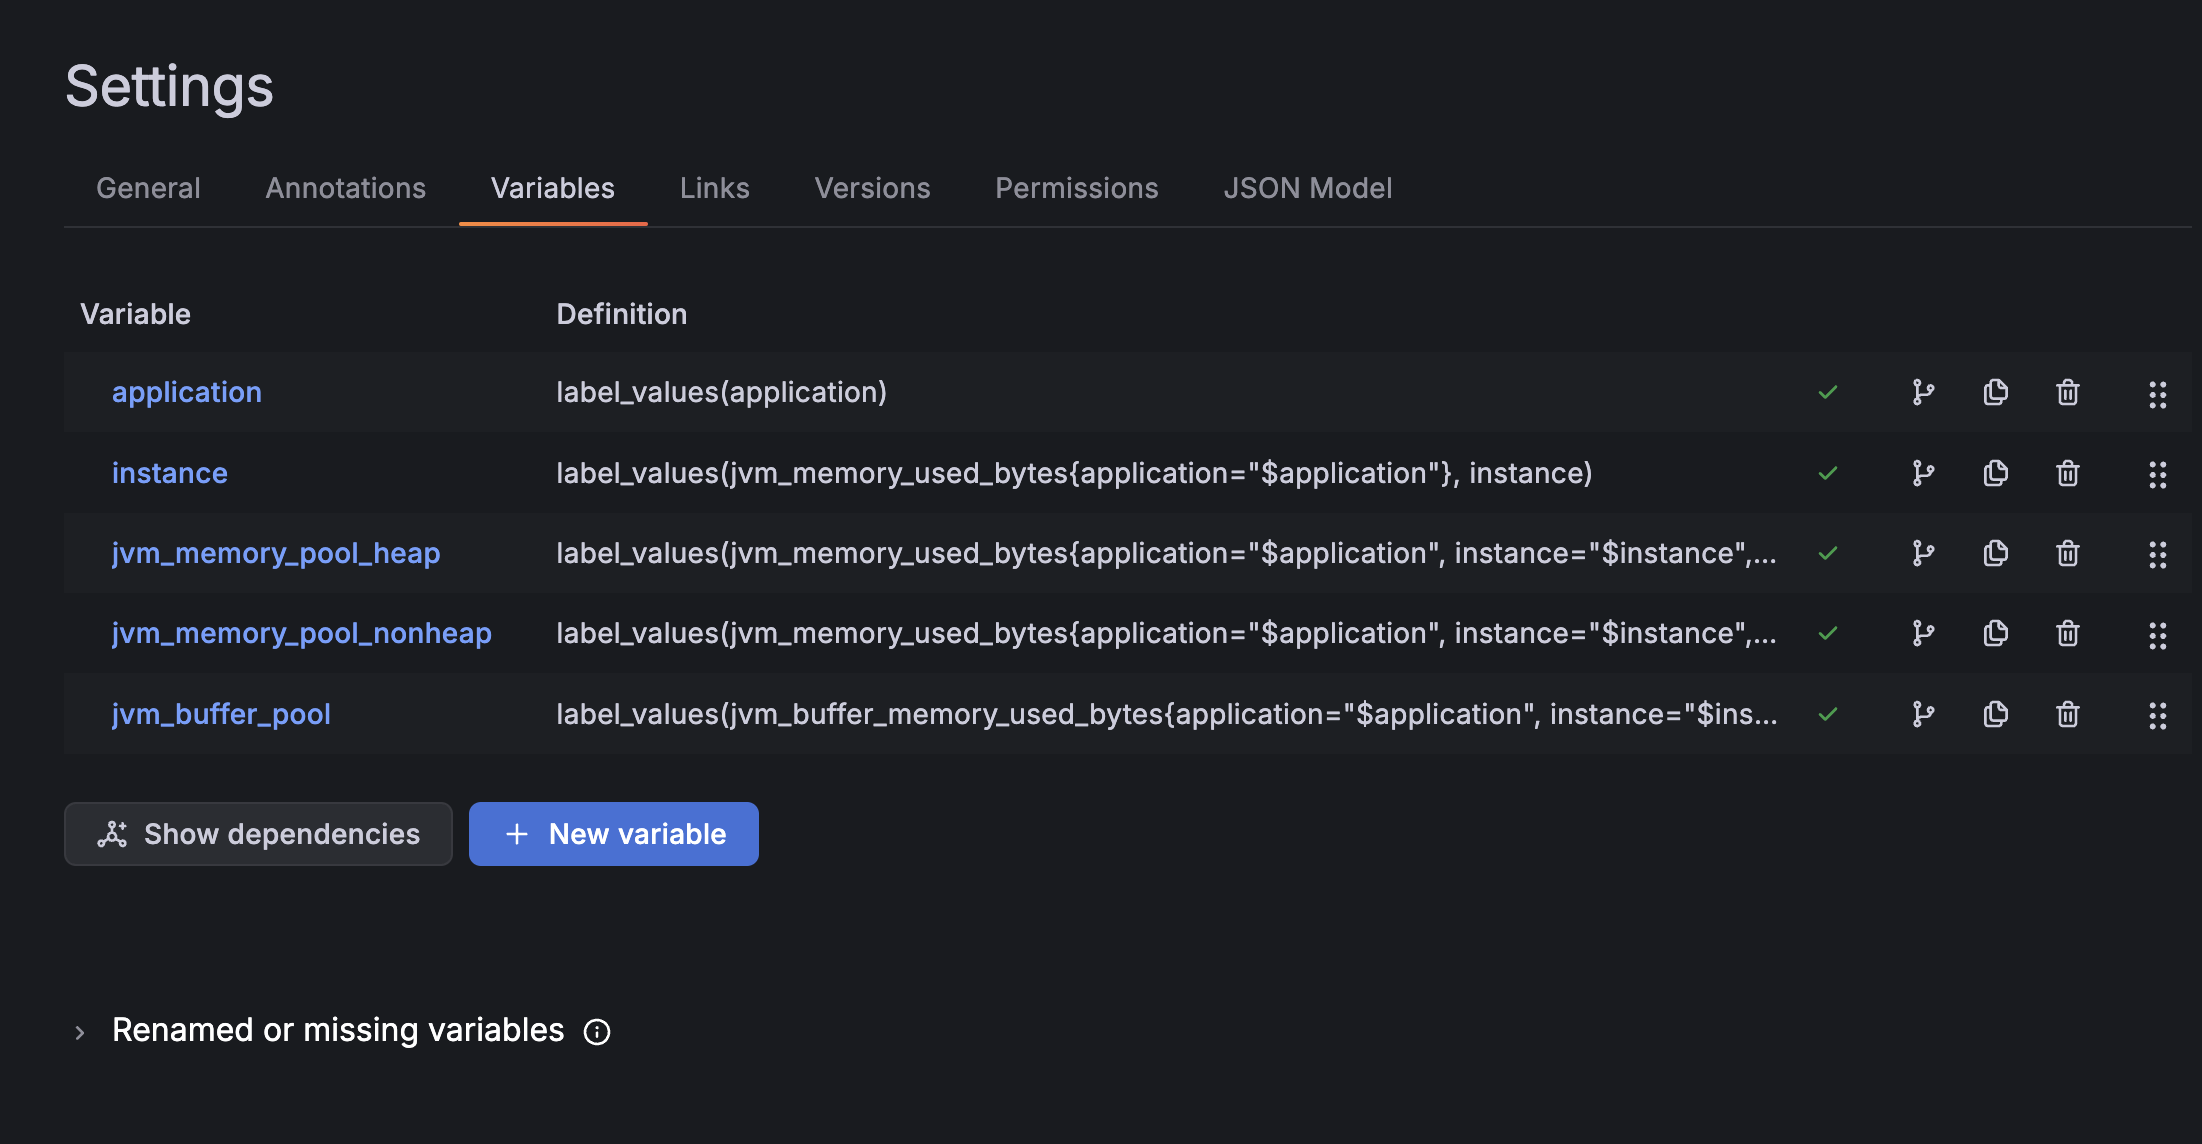Click the drag handle on jvm_memory_pool_nonheap row
Screen dimensions: 2202x1144
2157,634
